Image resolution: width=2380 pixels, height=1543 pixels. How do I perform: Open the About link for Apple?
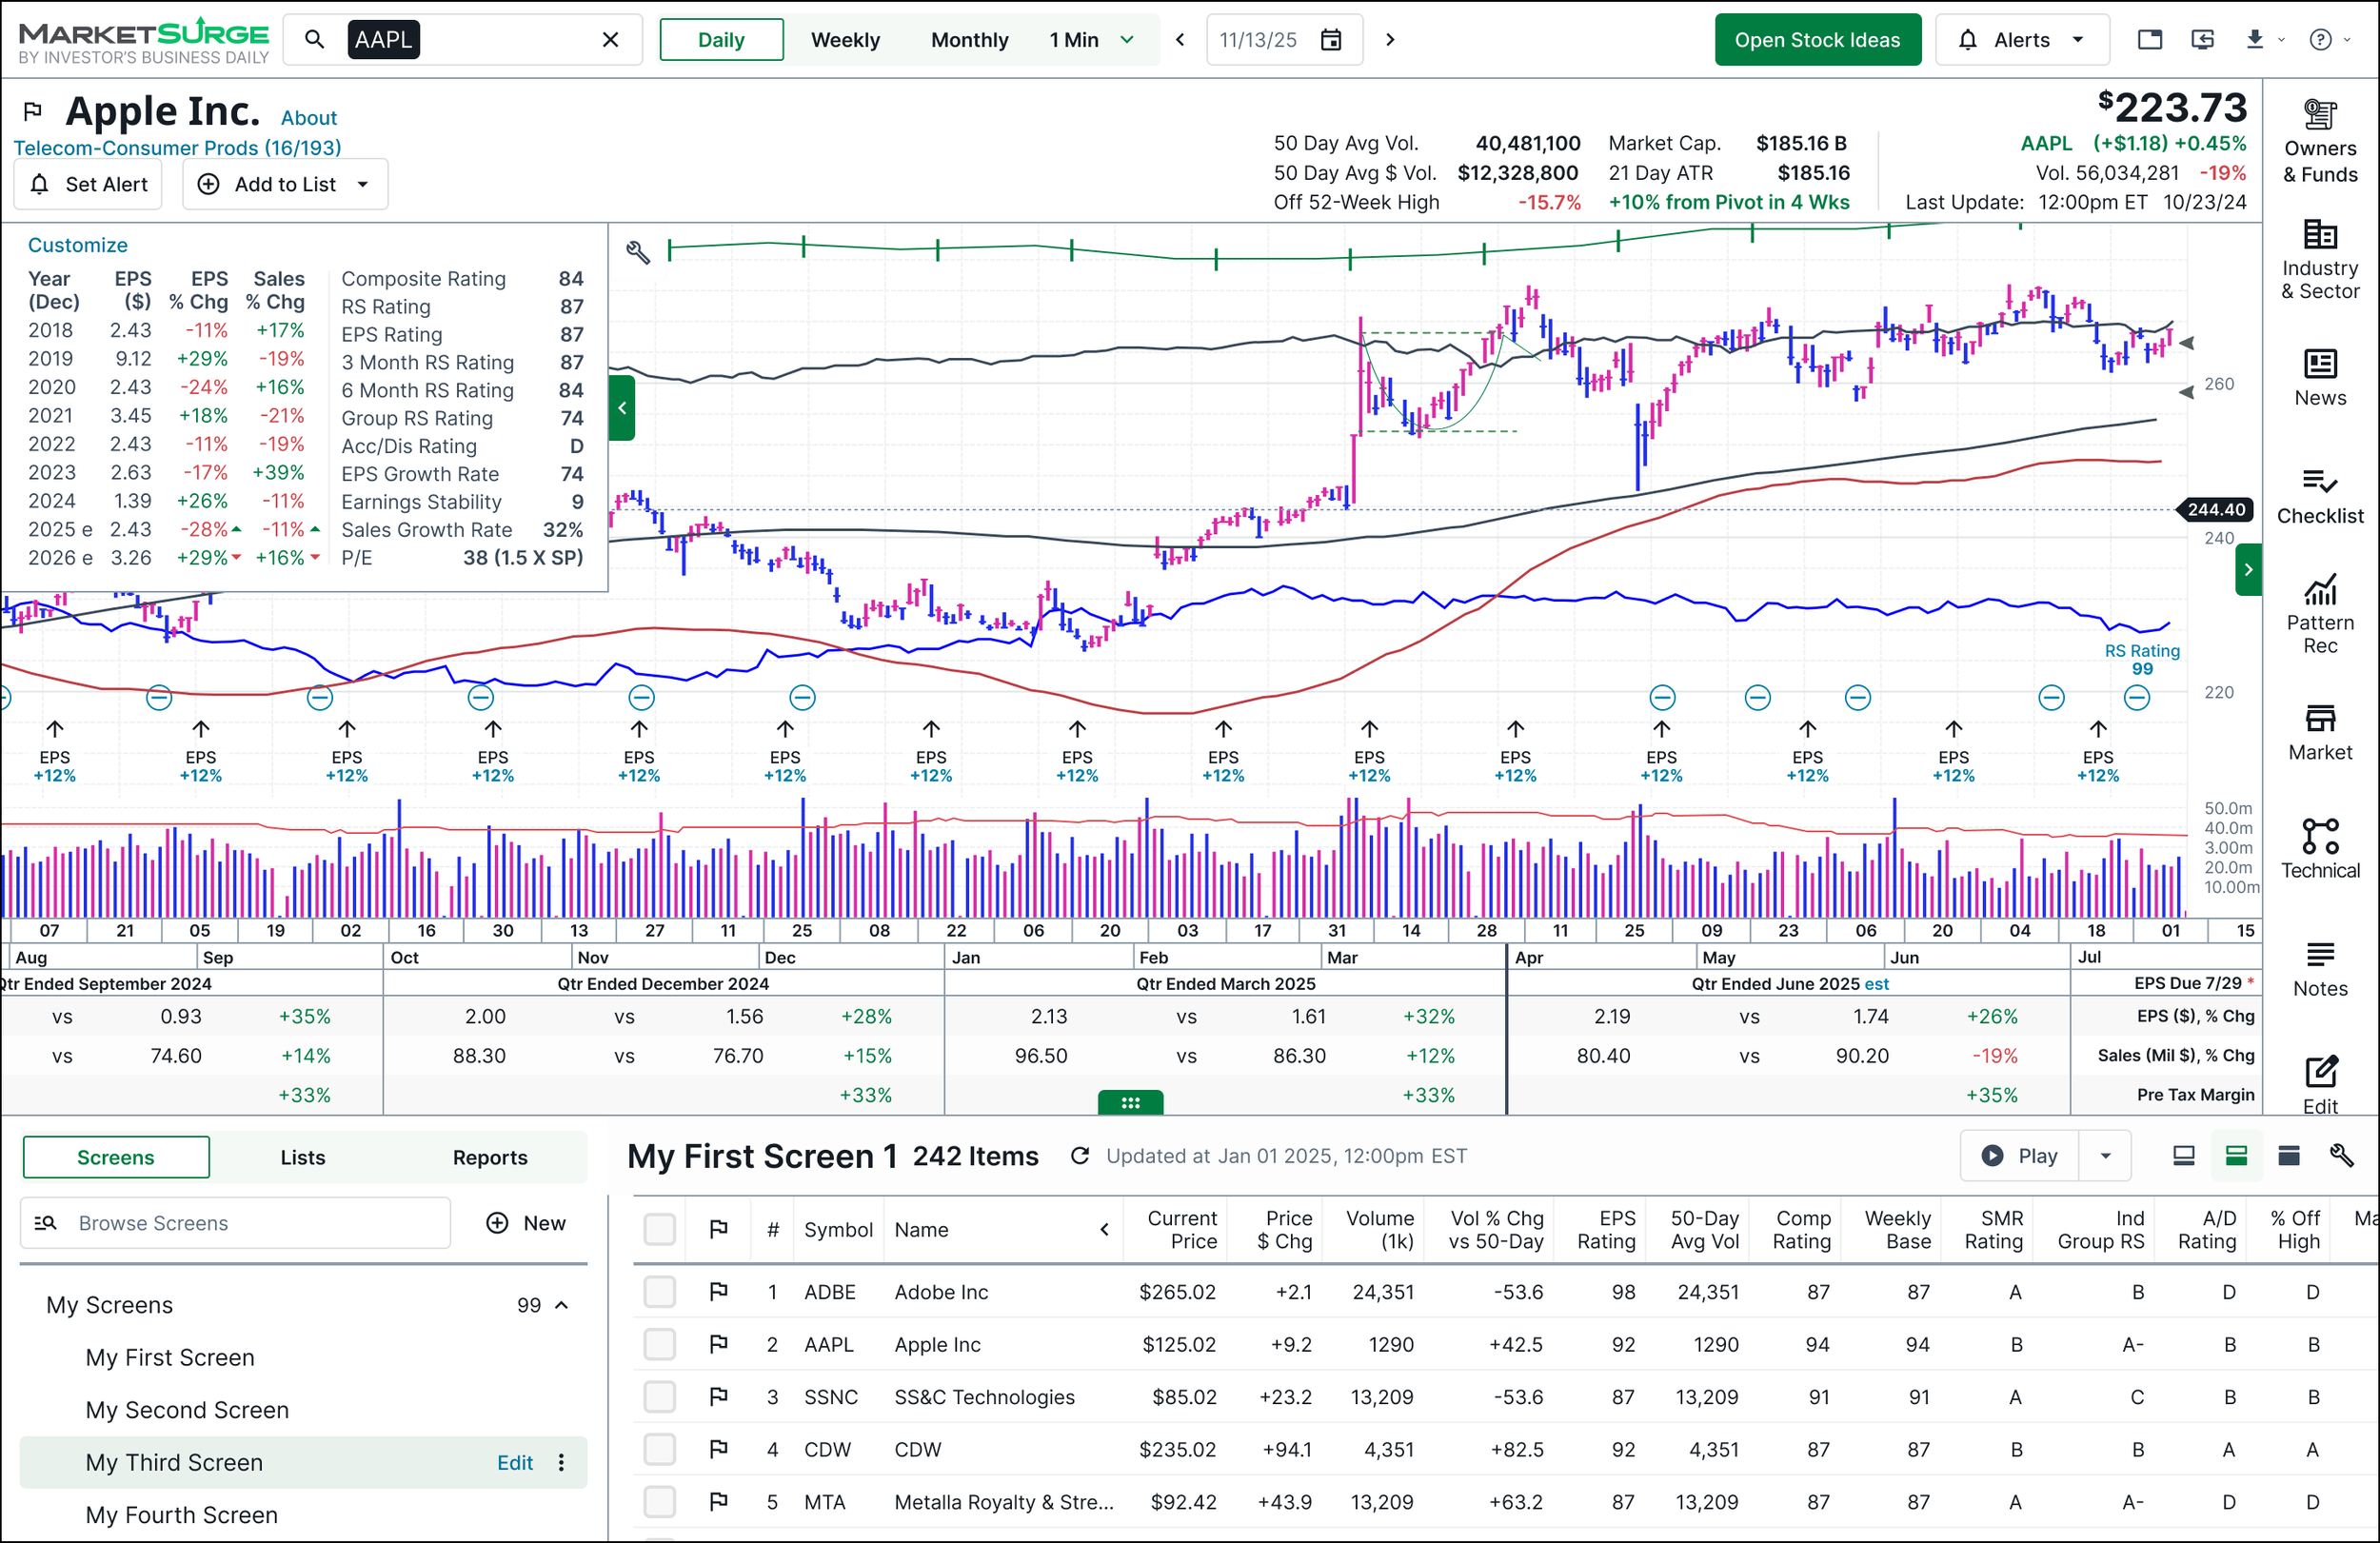coord(308,118)
